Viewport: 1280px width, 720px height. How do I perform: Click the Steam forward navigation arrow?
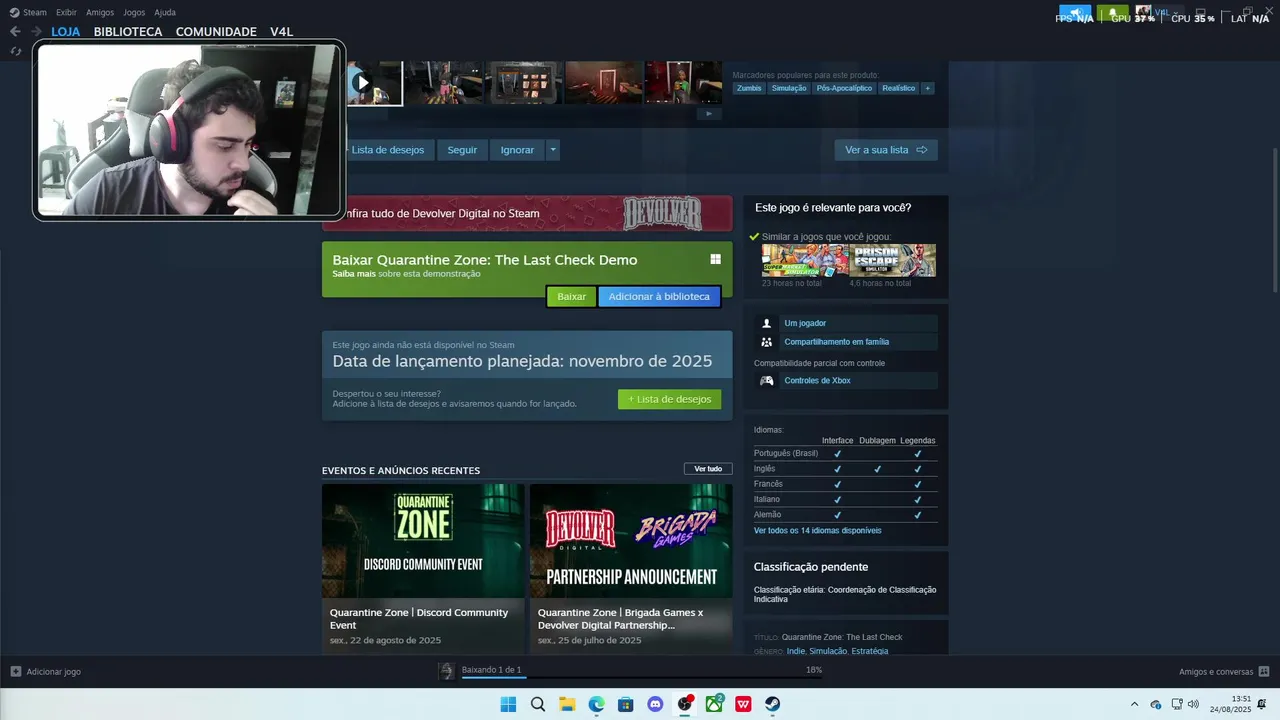[x=36, y=31]
